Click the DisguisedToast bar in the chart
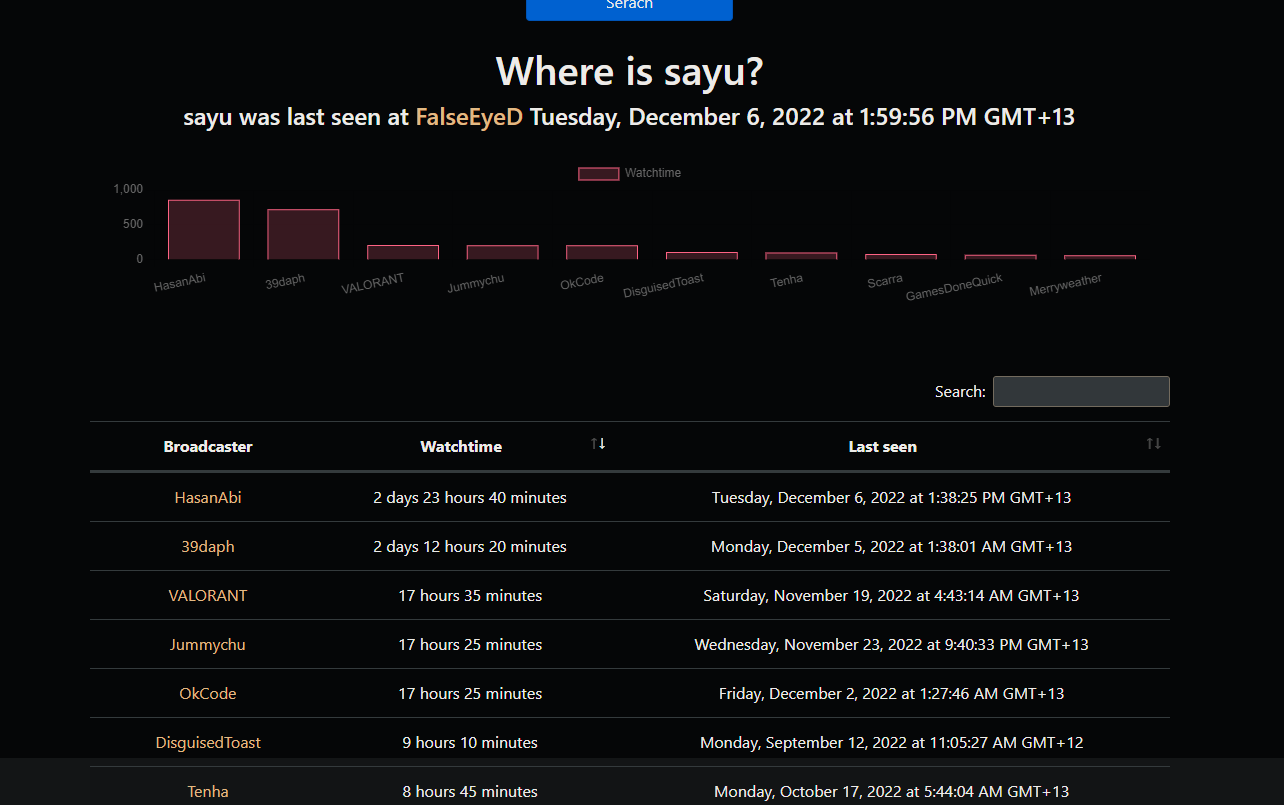 click(702, 256)
